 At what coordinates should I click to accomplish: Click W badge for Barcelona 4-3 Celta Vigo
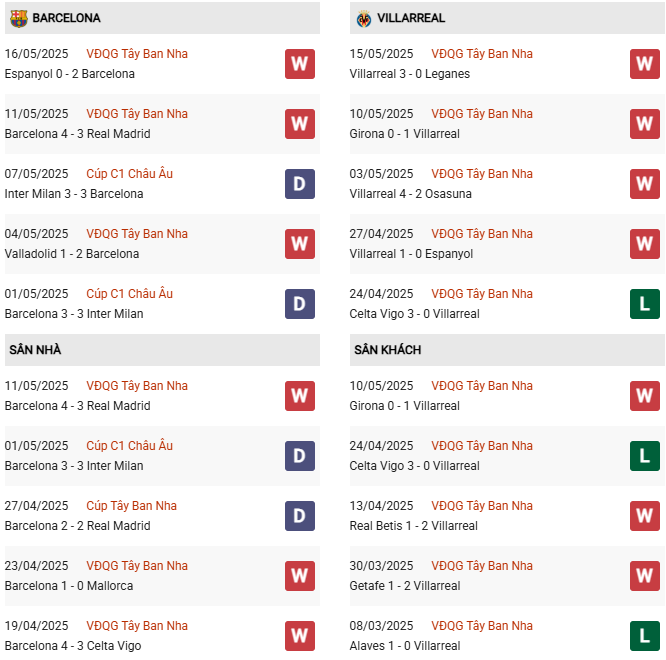tap(300, 636)
